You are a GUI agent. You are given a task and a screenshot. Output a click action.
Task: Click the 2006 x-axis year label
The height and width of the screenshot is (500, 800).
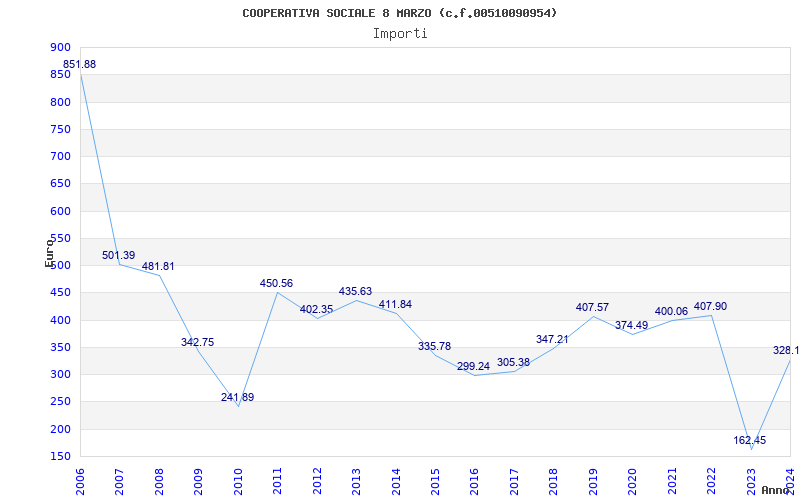tap(80, 481)
